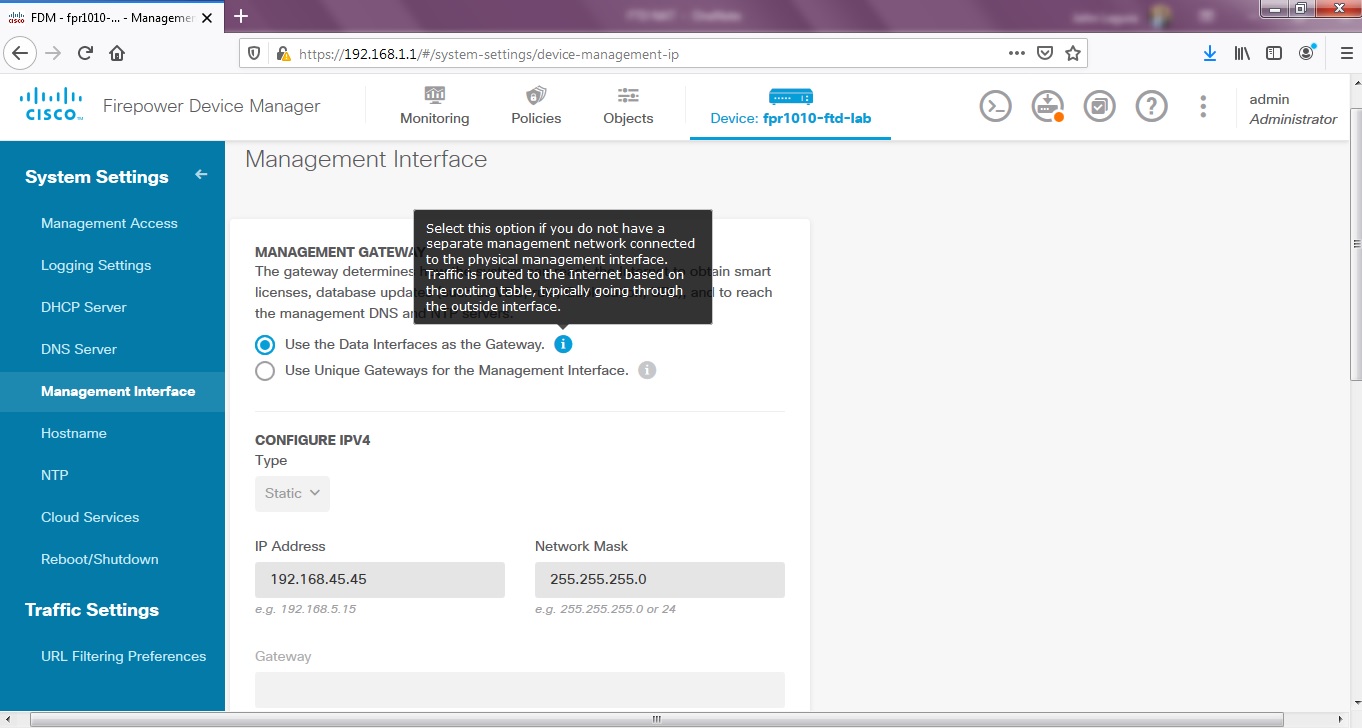Click the browser back button
Screen dimensions: 1362x728
pos(22,54)
